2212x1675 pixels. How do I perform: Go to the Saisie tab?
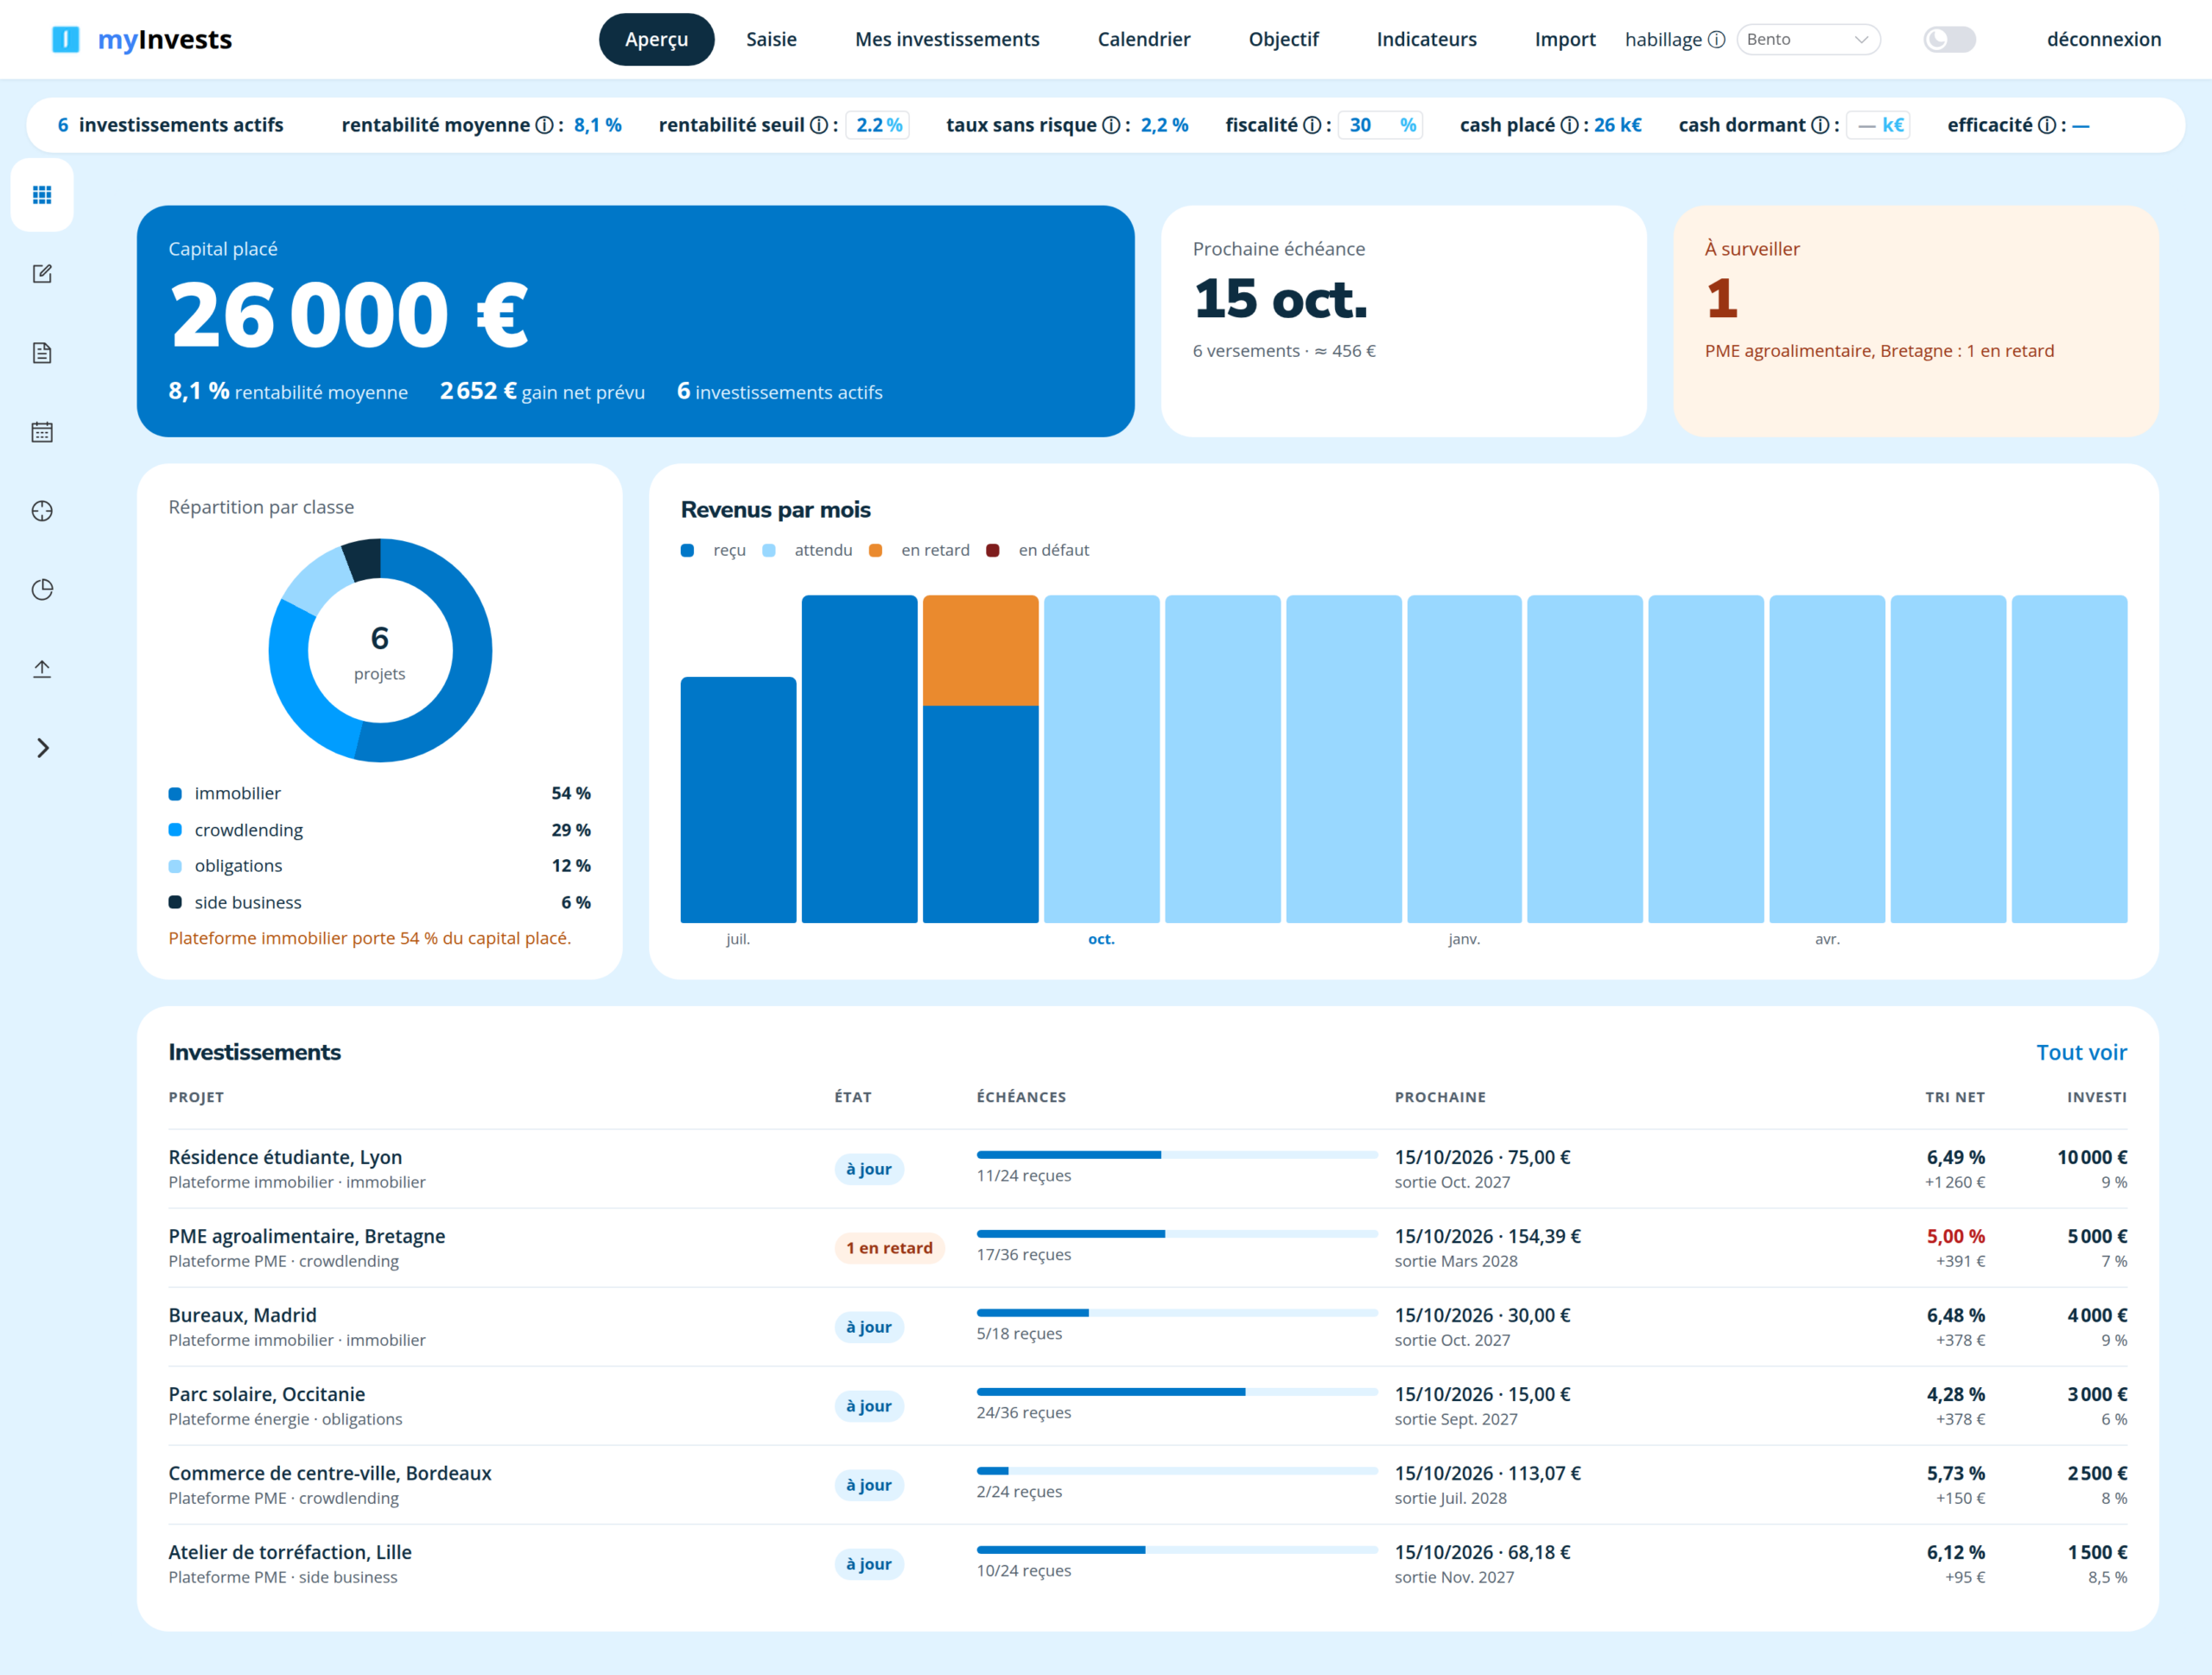click(x=771, y=39)
